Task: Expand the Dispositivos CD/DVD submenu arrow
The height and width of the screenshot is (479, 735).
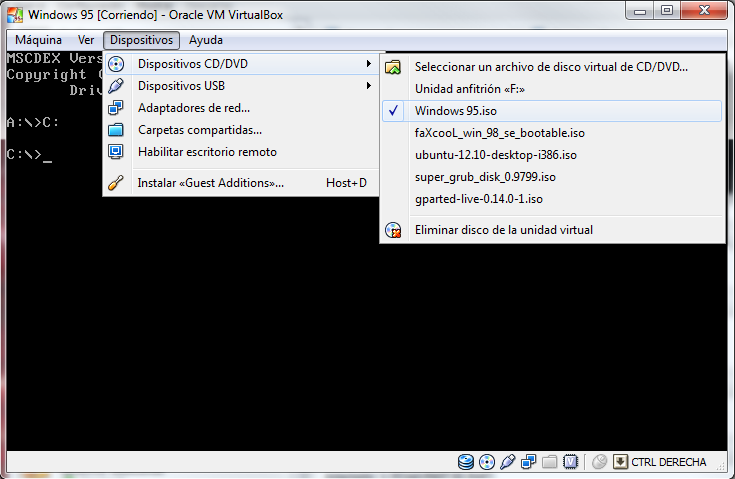Action: pyautogui.click(x=369, y=64)
